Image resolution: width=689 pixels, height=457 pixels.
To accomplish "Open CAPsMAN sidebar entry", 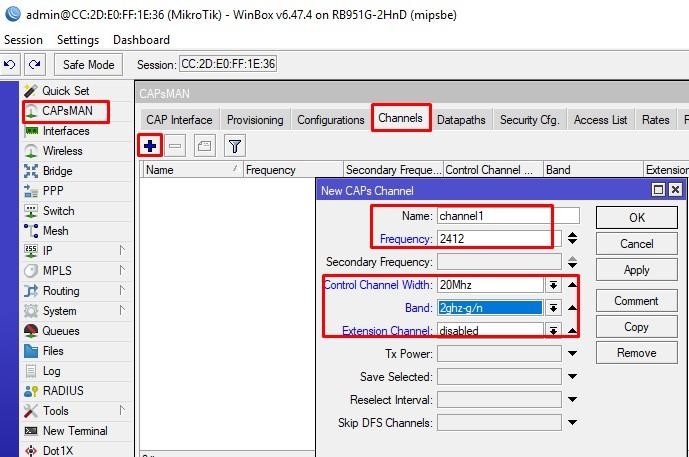I will pyautogui.click(x=66, y=111).
